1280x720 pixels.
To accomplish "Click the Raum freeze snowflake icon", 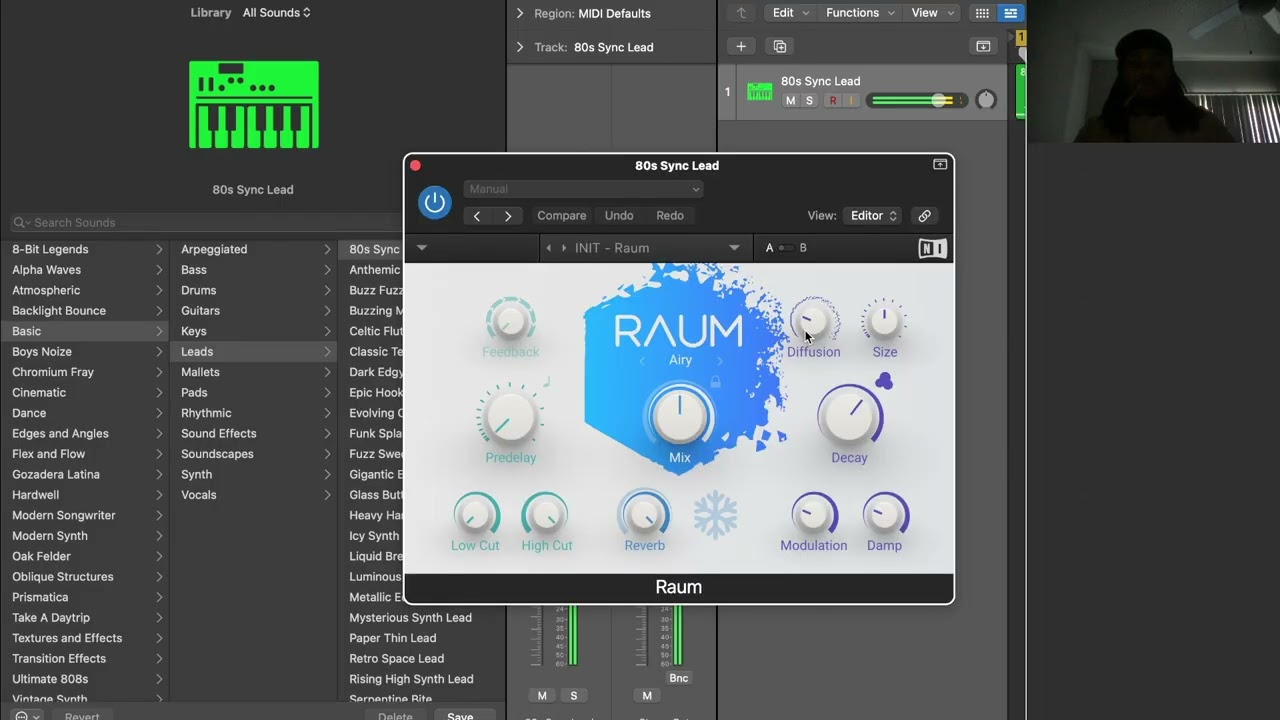I will [715, 515].
